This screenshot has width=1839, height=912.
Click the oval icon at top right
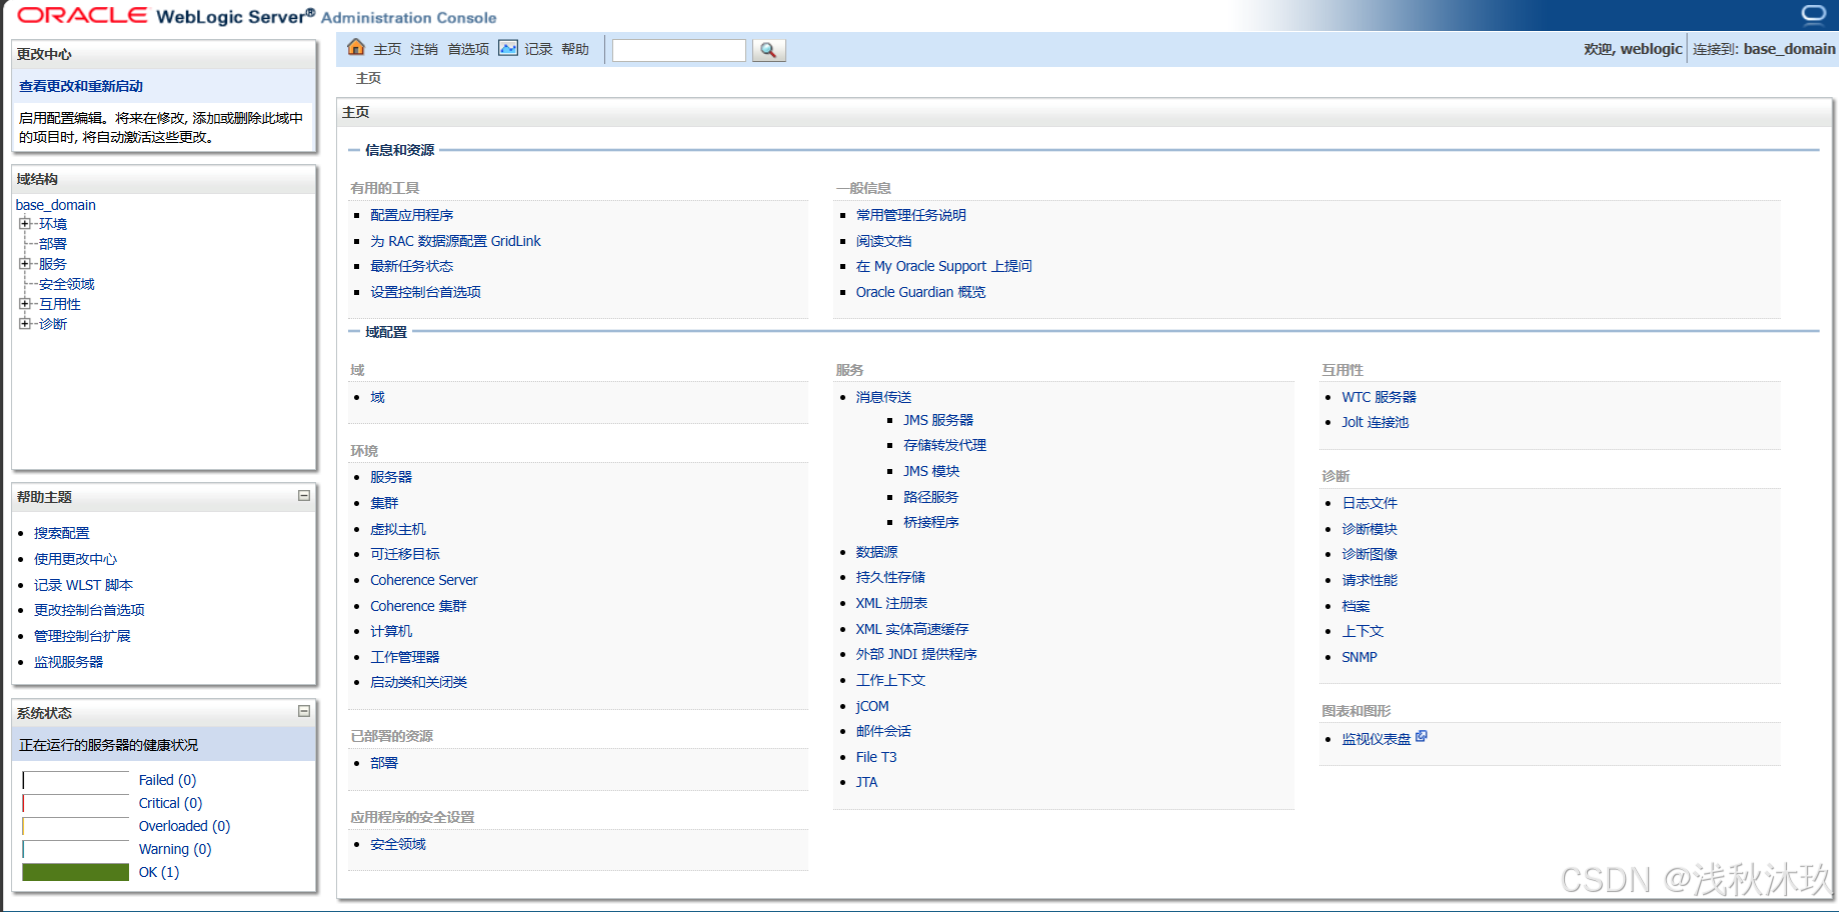pyautogui.click(x=1813, y=13)
